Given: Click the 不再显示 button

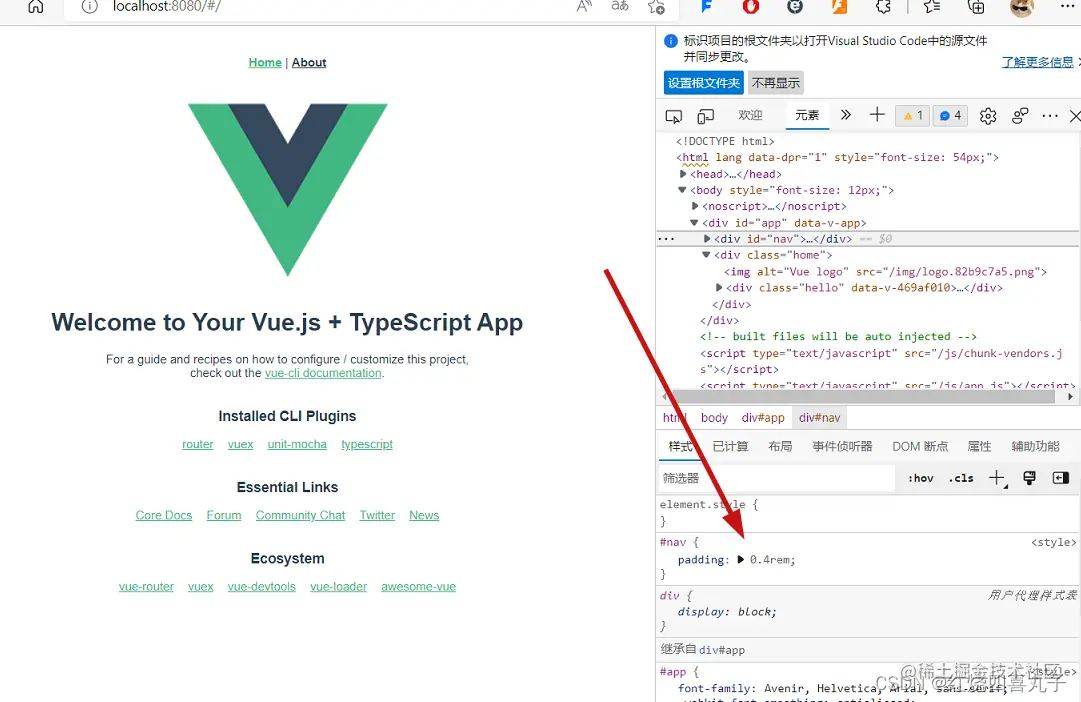Looking at the screenshot, I should (x=776, y=83).
